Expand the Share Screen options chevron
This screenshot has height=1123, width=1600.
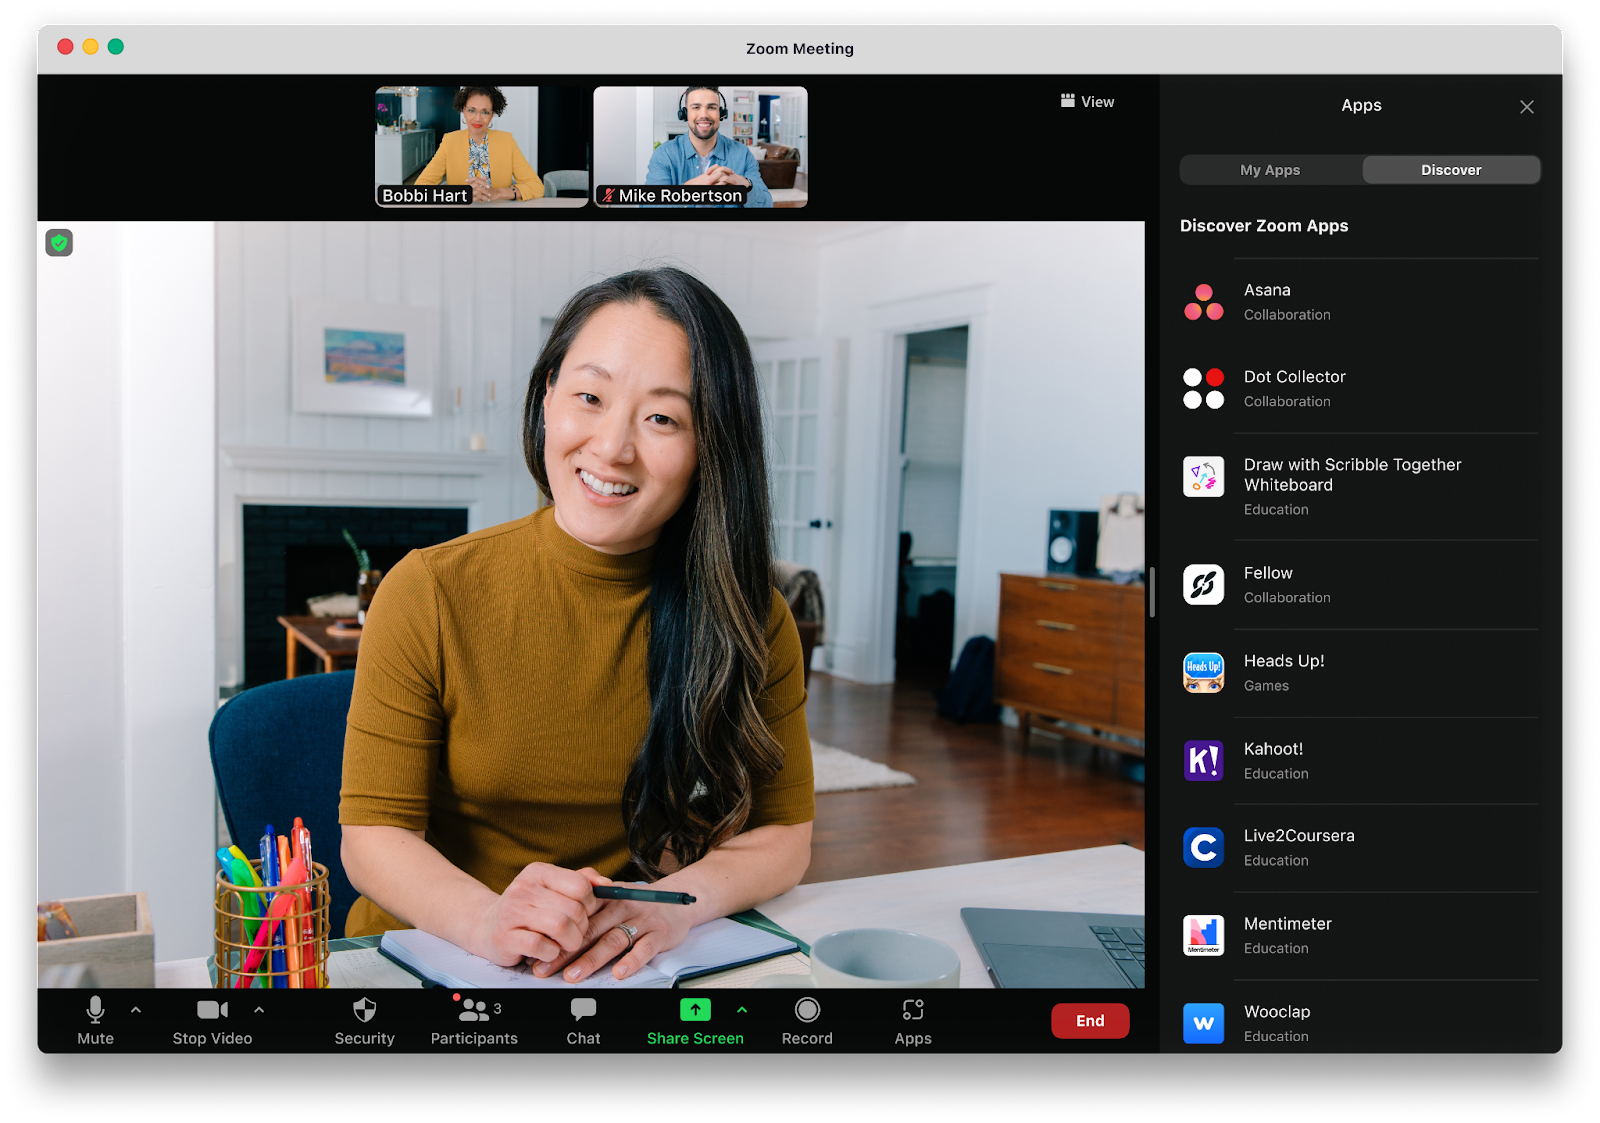pos(741,1010)
